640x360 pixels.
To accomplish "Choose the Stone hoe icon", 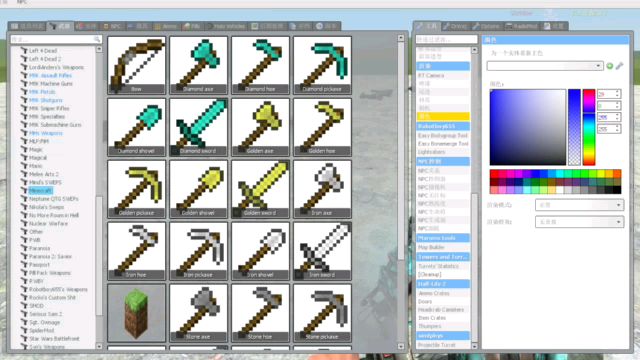I will (260, 313).
